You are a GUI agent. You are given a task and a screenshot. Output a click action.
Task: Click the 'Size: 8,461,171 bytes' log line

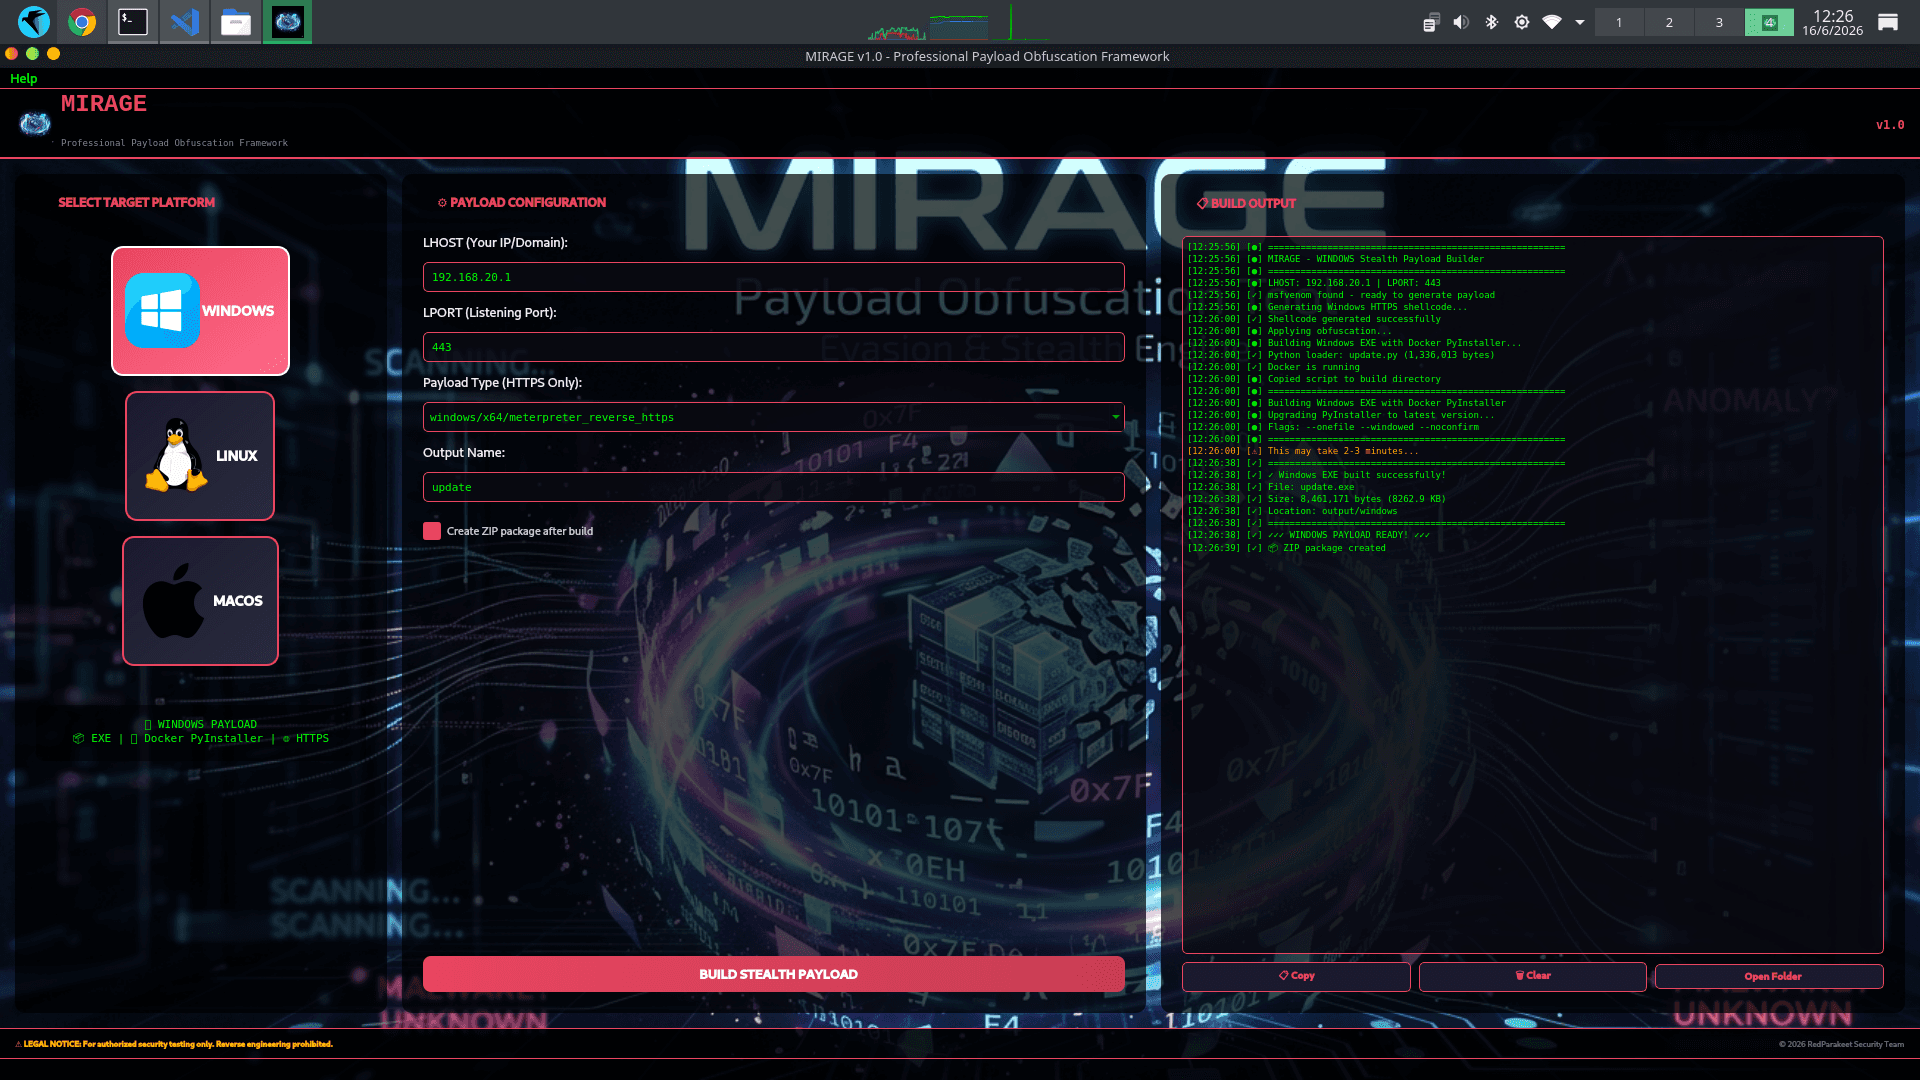1316,499
